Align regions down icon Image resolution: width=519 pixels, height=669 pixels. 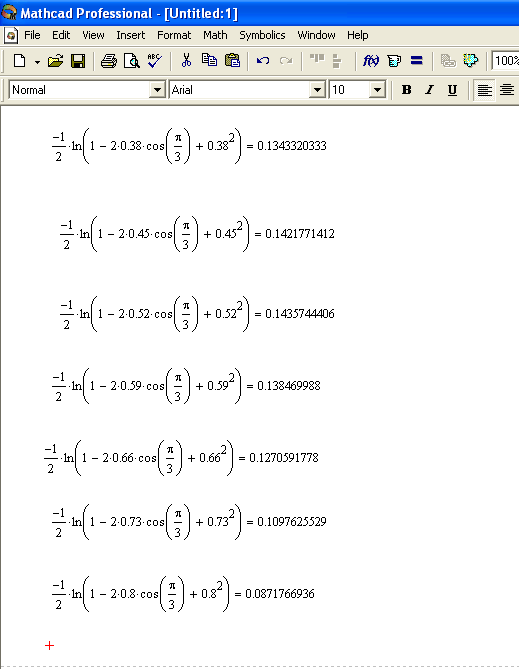pyautogui.click(x=336, y=61)
